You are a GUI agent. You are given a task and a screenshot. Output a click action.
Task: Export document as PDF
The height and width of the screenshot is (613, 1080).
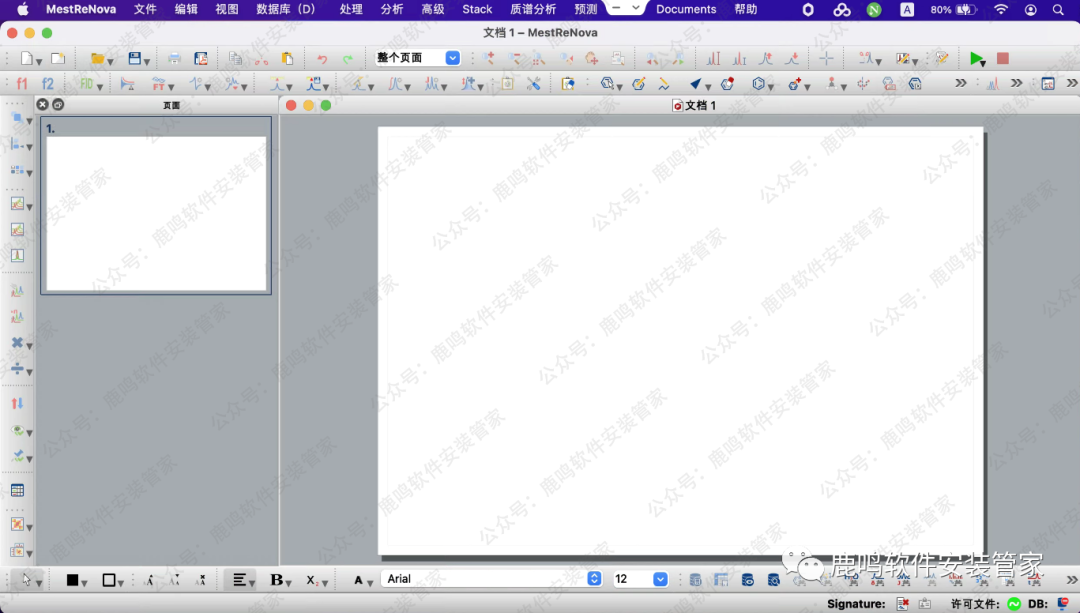pos(201,59)
